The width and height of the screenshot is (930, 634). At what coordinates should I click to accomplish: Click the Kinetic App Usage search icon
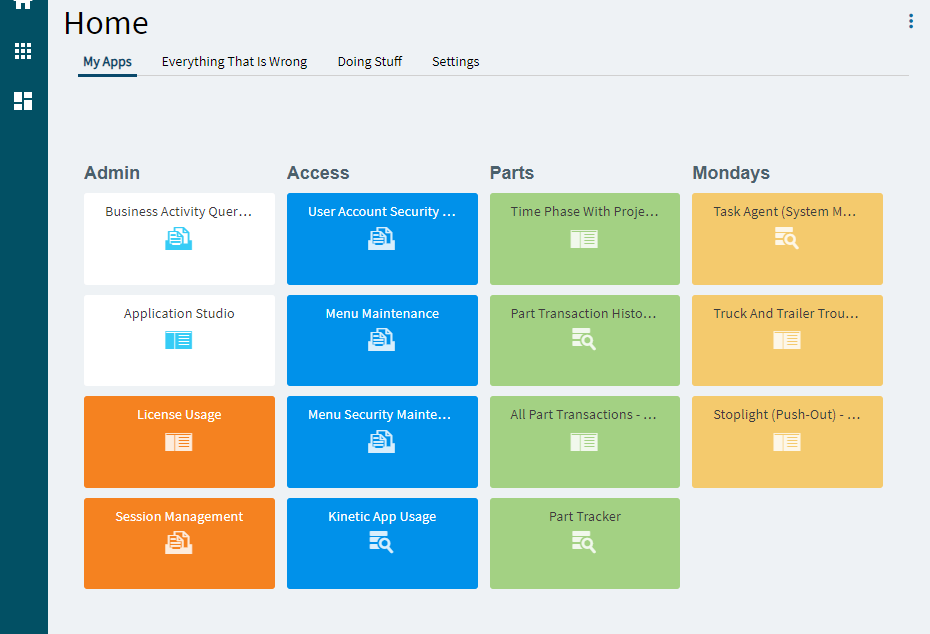(381, 542)
